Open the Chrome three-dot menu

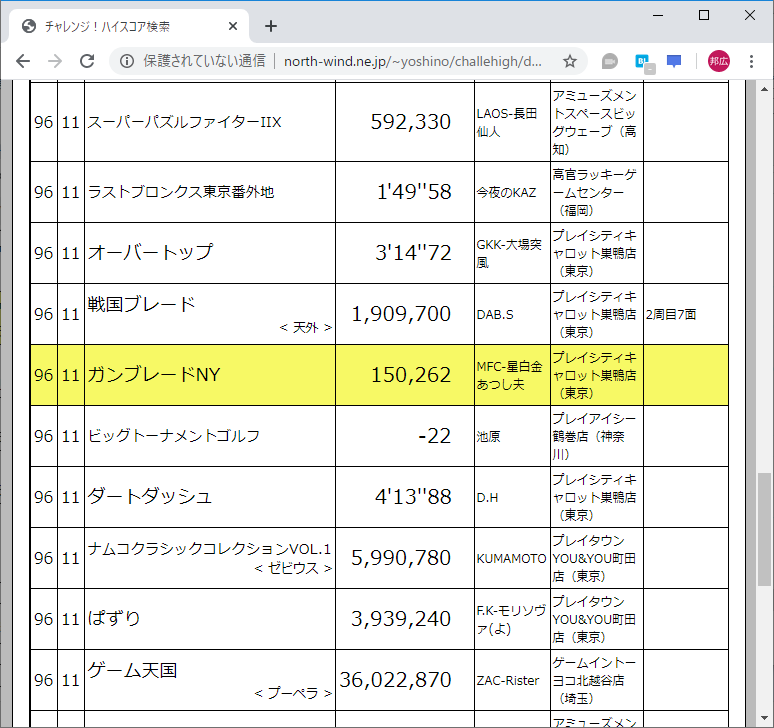(751, 61)
